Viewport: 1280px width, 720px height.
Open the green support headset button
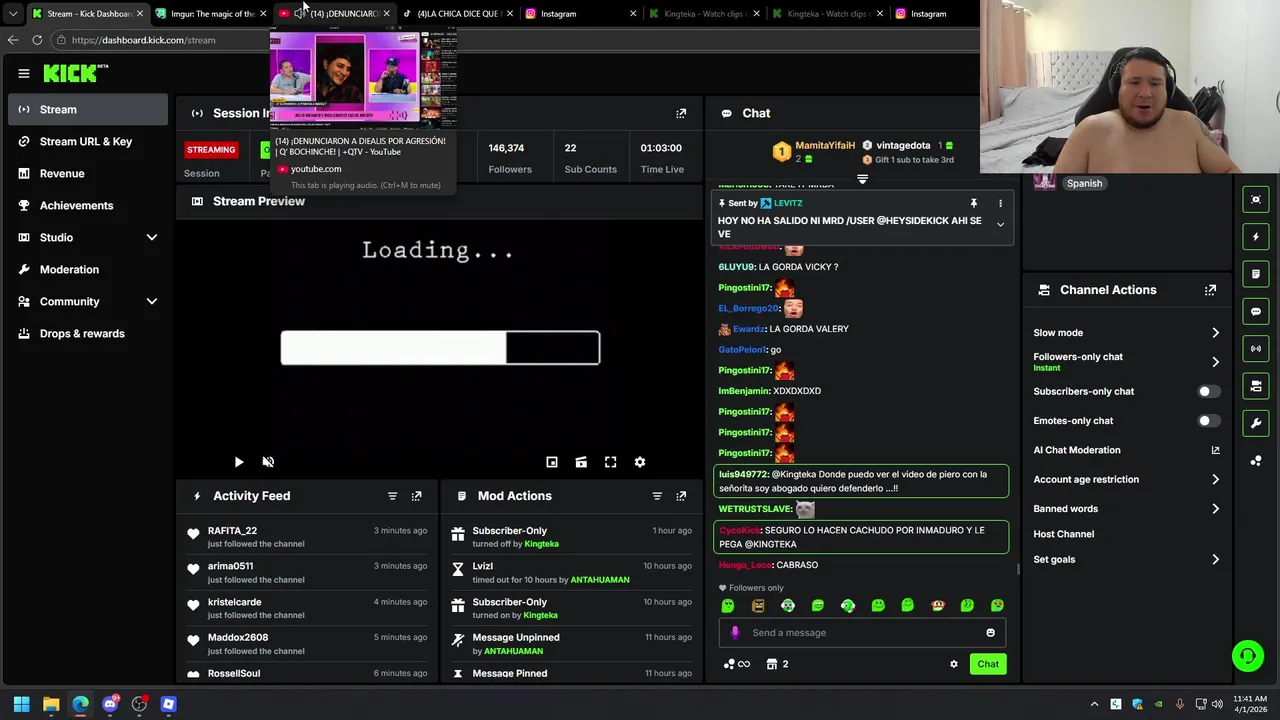[1248, 656]
